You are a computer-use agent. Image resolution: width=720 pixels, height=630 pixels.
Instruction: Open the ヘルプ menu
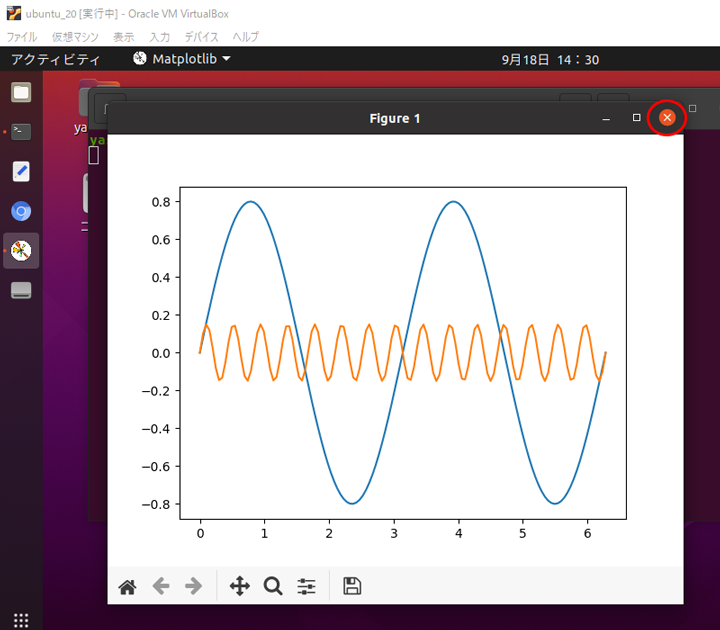click(x=246, y=37)
